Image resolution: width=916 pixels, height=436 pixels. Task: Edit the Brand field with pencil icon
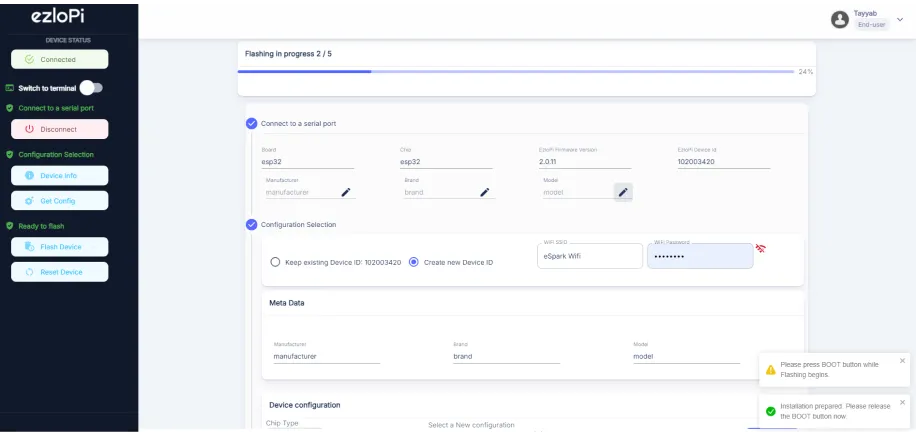(484, 192)
